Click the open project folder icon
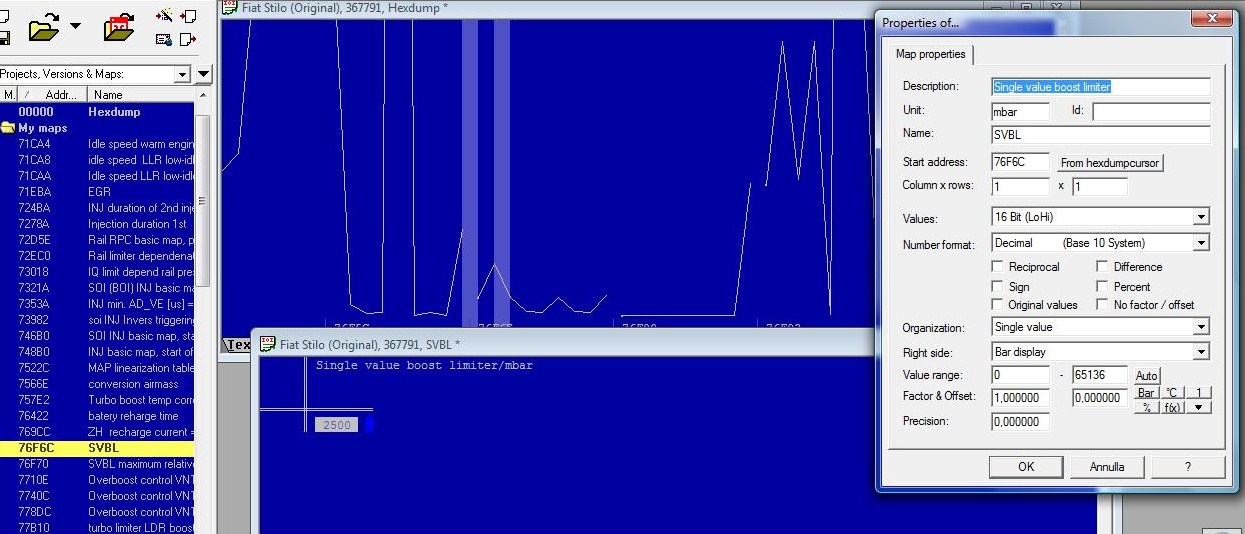Viewport: 1245px width, 534px height. [44, 27]
